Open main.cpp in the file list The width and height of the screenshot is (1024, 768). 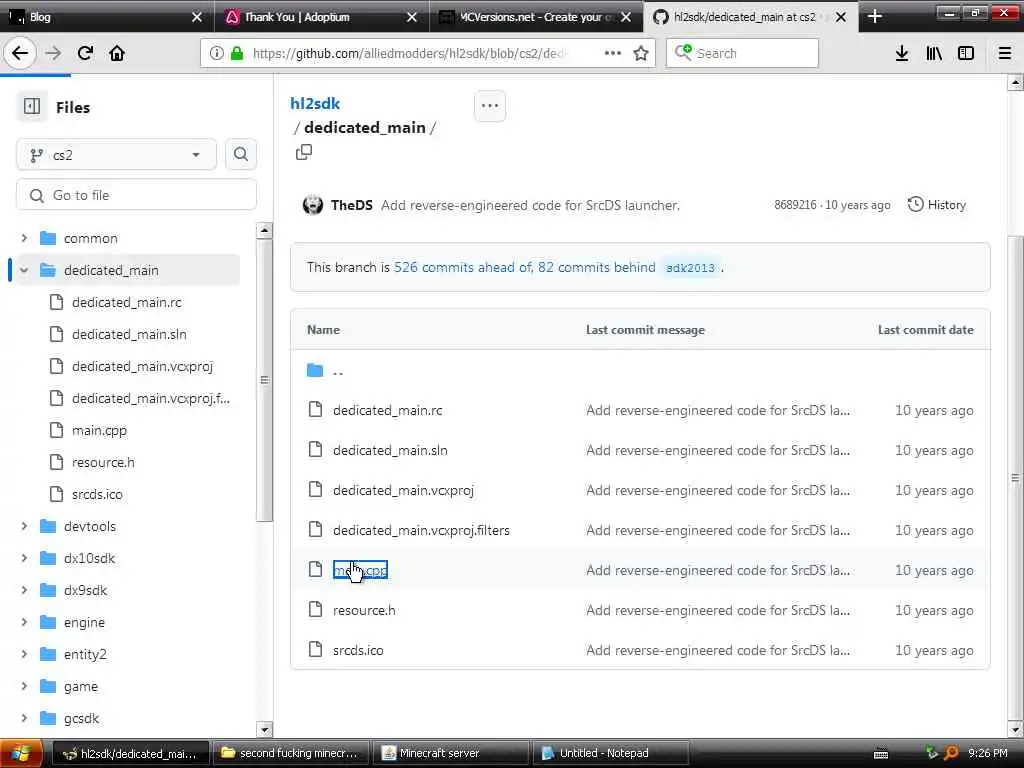pyautogui.click(x=360, y=570)
